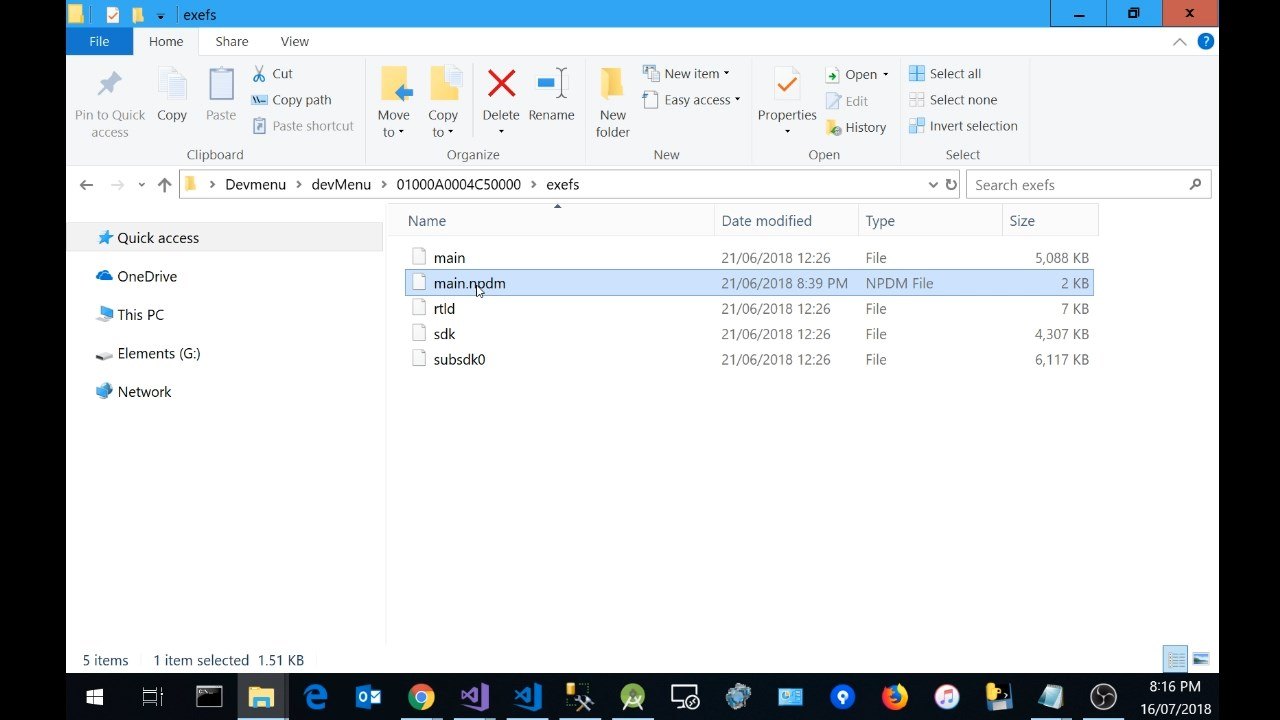The height and width of the screenshot is (720, 1280).
Task: Click Pin to Quick access icon
Action: click(110, 85)
